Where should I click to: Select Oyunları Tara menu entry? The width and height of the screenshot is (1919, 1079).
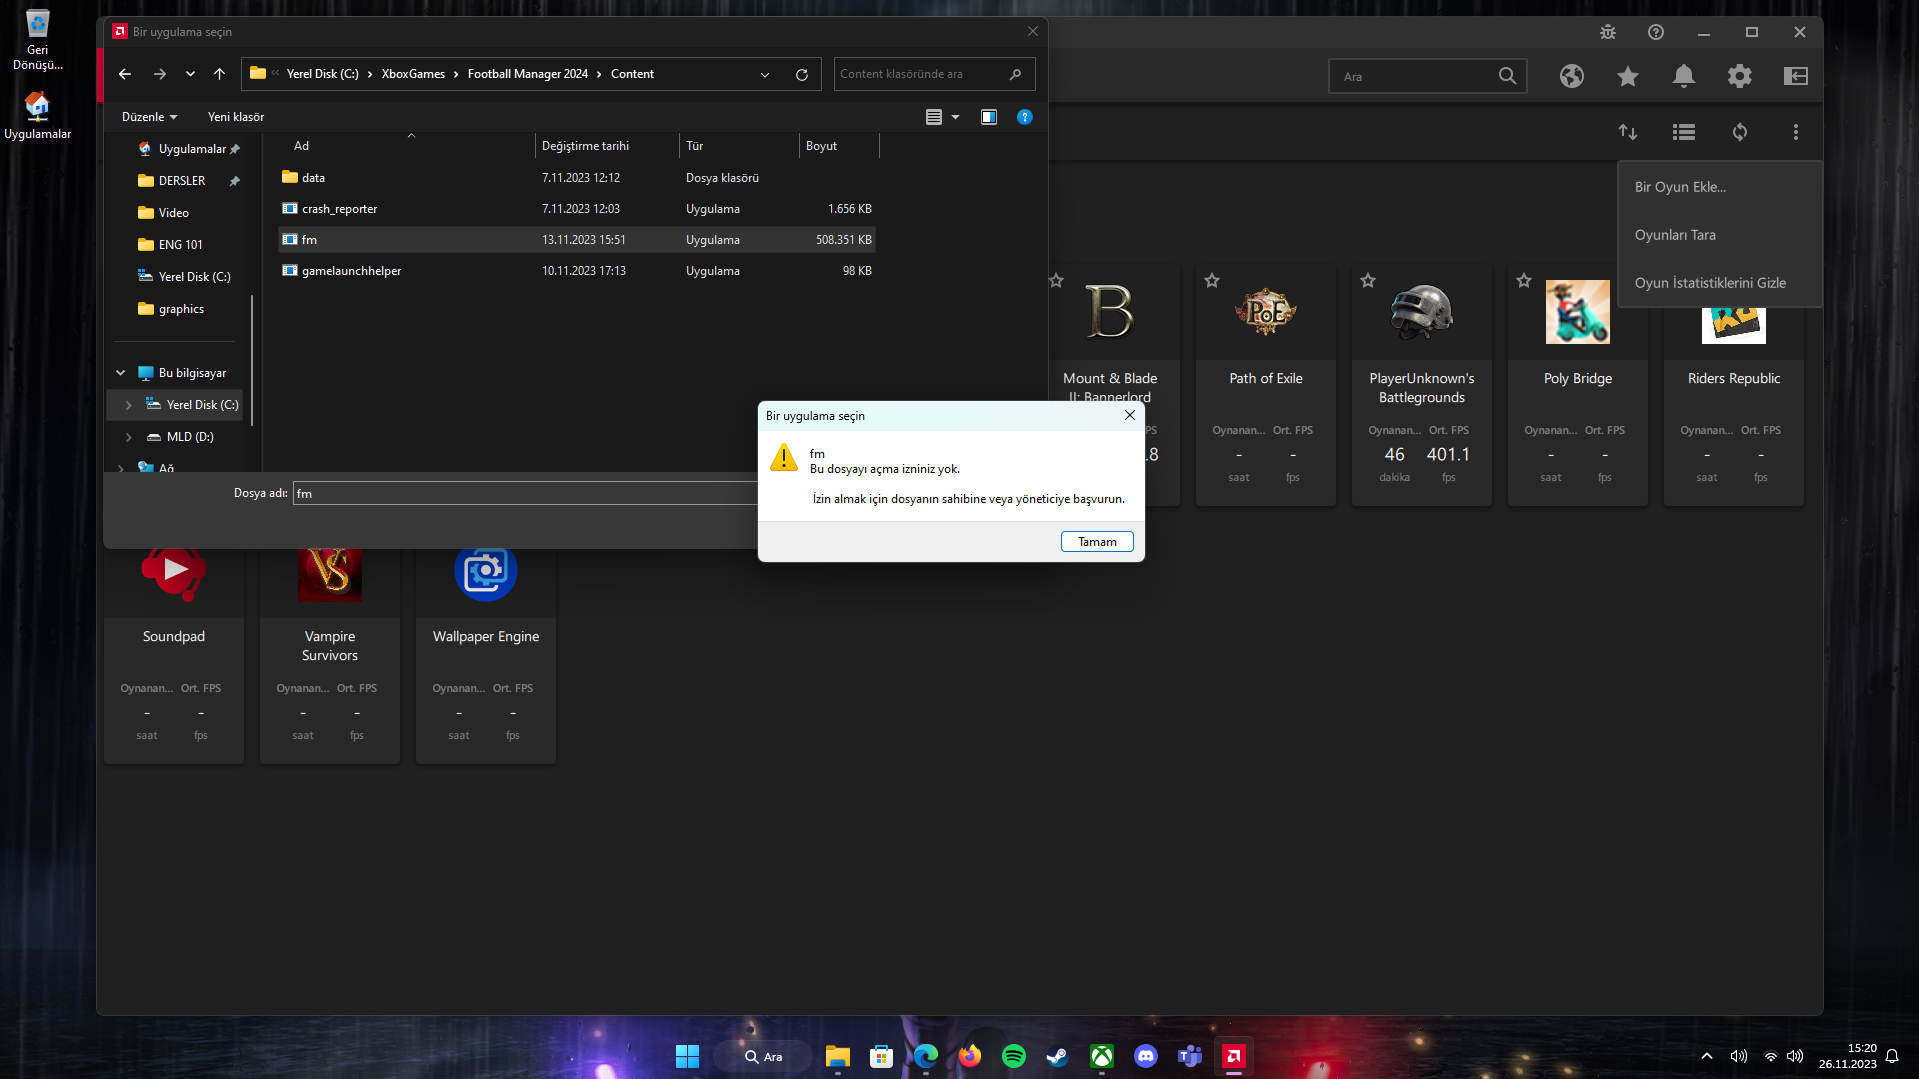1720,235
